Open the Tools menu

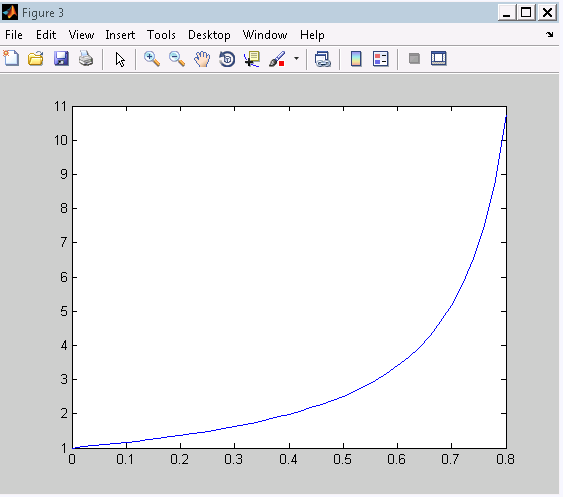pyautogui.click(x=161, y=35)
